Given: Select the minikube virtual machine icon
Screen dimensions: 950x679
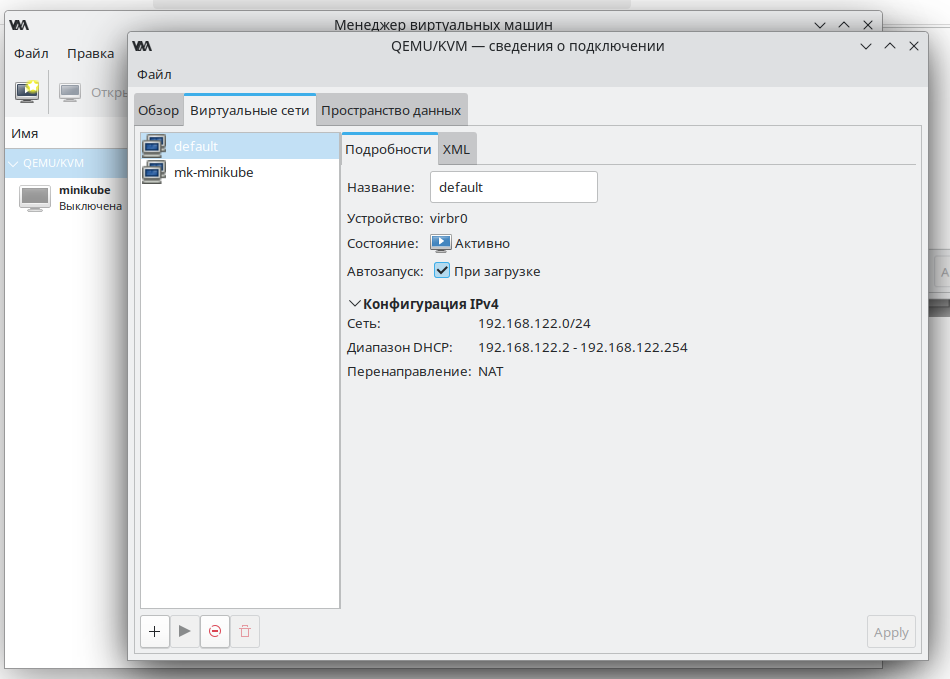Looking at the screenshot, I should coord(35,197).
